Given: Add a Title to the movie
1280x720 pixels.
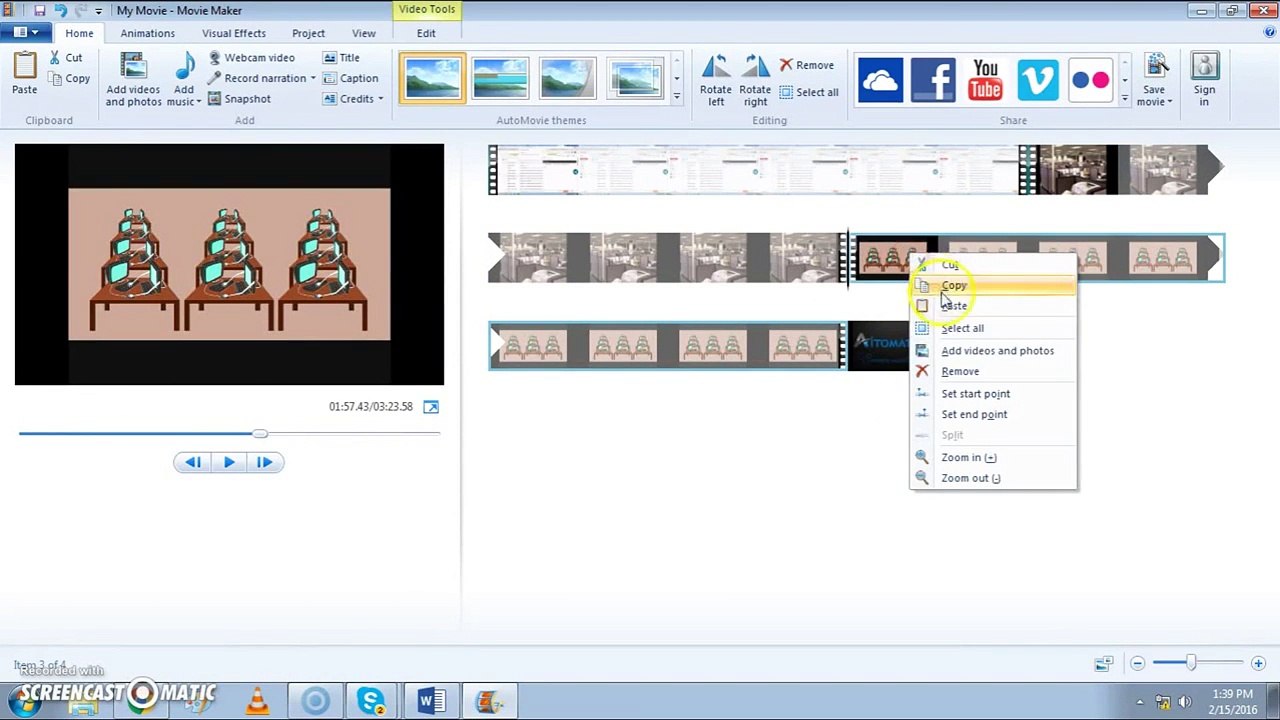Looking at the screenshot, I should click(341, 58).
